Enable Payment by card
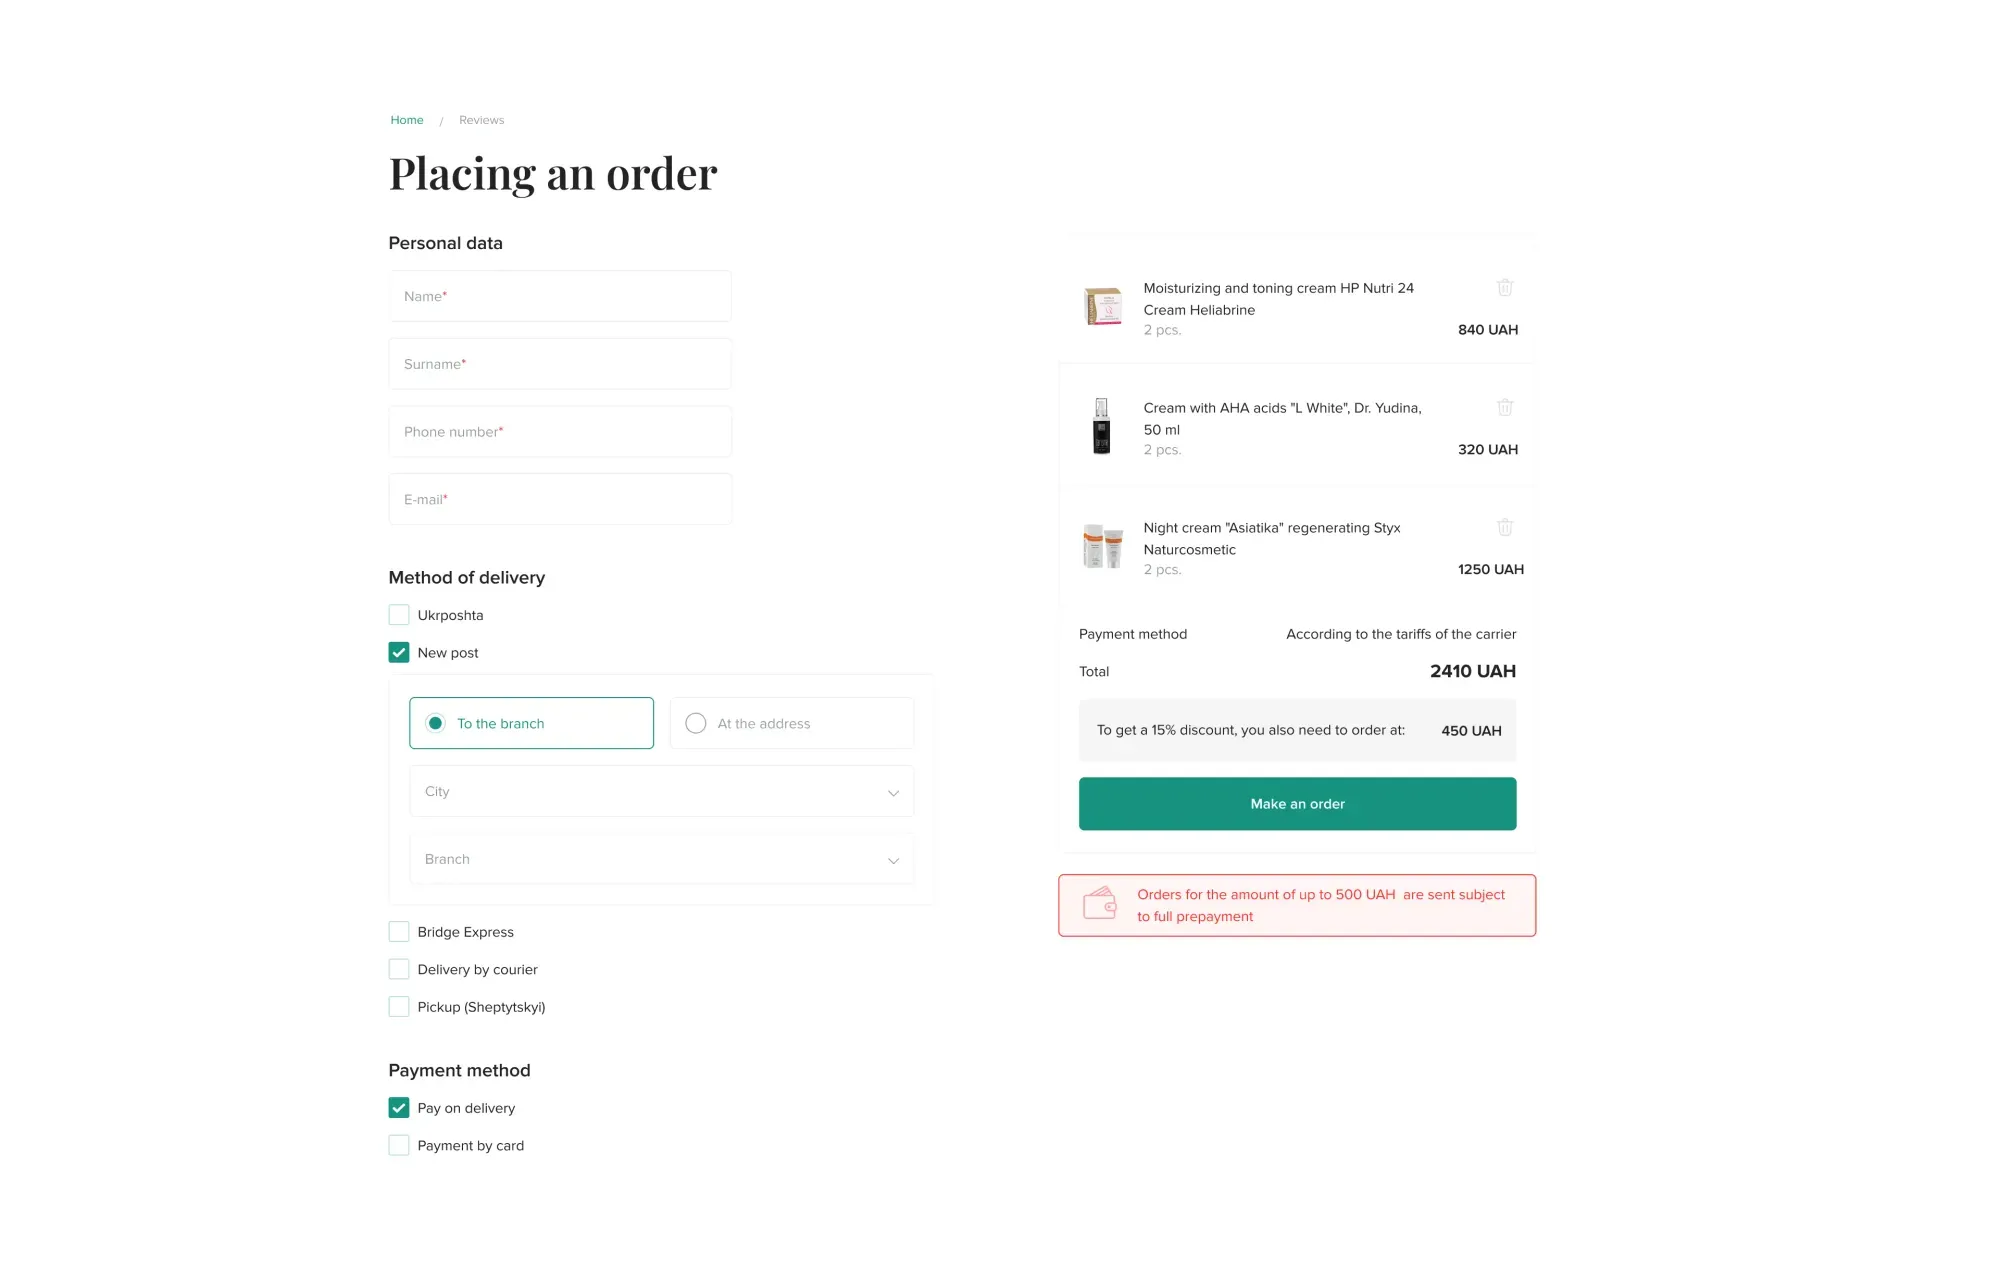The image size is (2000, 1267). pos(399,1144)
